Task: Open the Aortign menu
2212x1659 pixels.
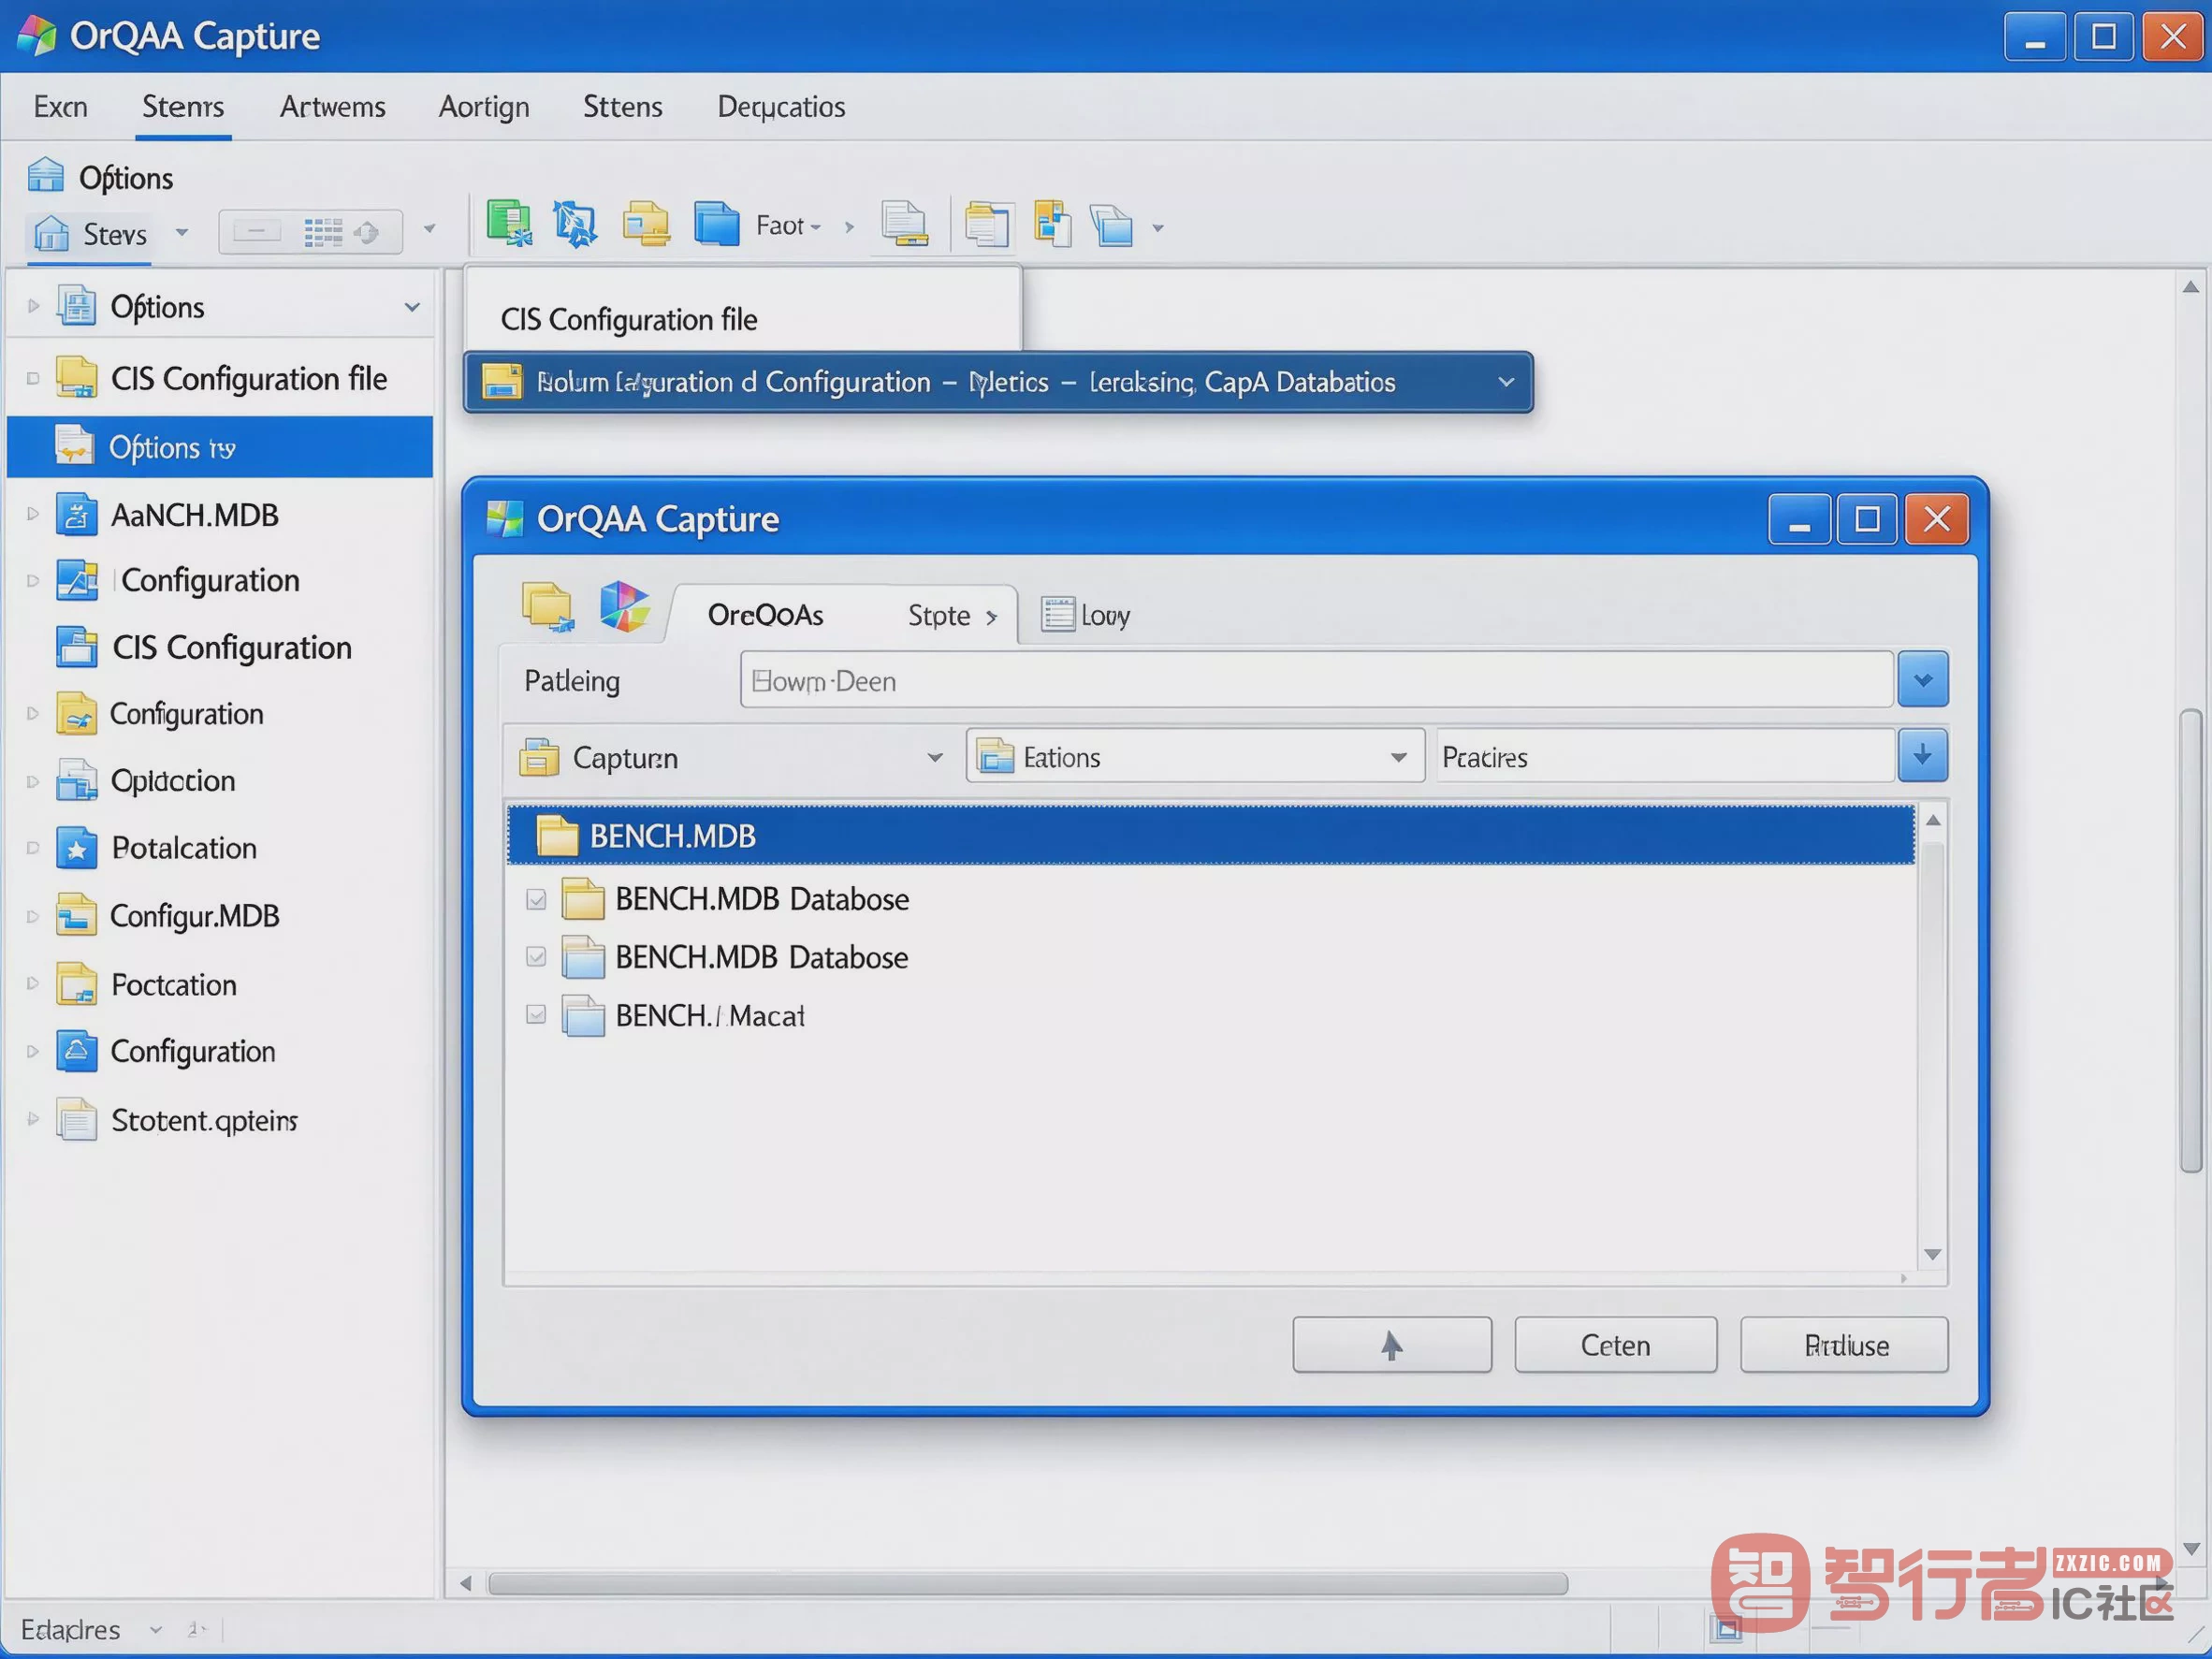Action: [x=484, y=107]
